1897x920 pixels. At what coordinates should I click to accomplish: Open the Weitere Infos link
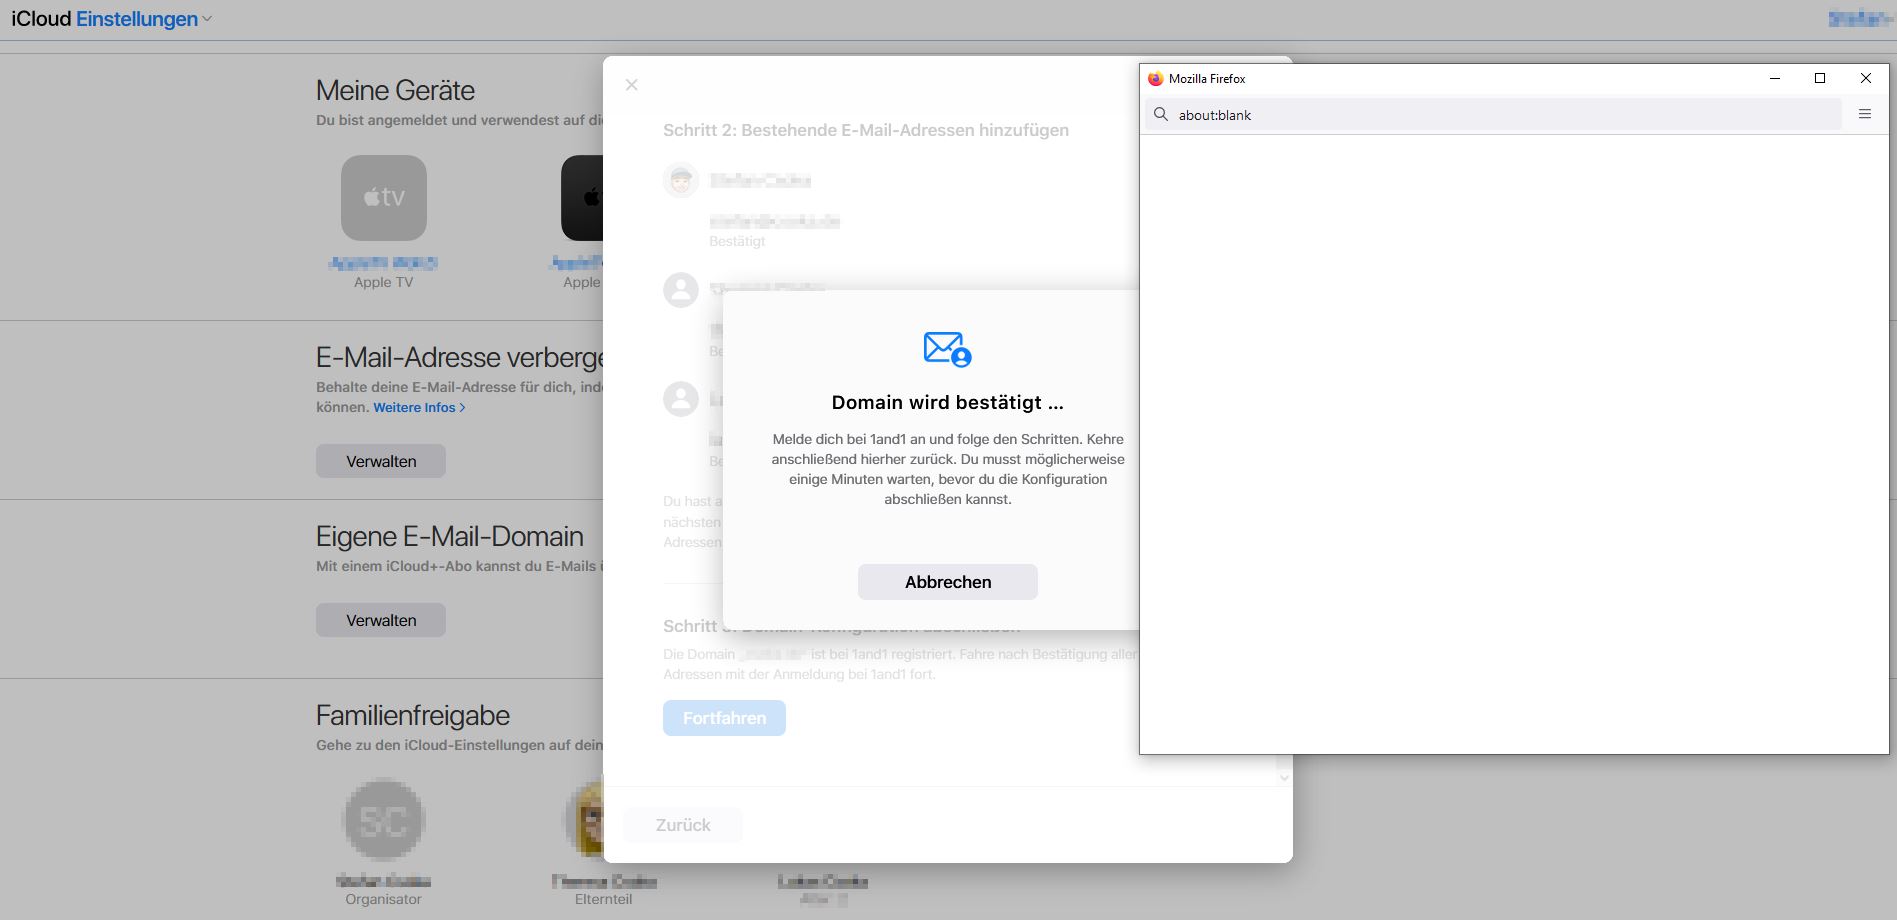[419, 408]
